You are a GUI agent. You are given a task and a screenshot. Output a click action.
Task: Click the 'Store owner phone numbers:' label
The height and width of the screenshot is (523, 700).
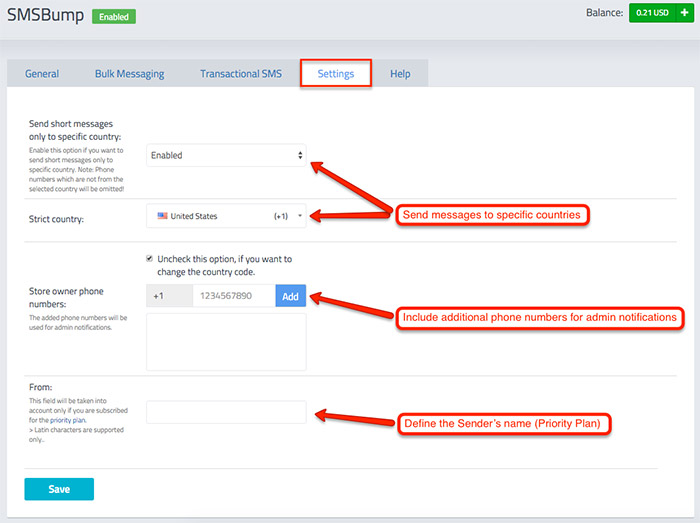pyautogui.click(x=66, y=298)
